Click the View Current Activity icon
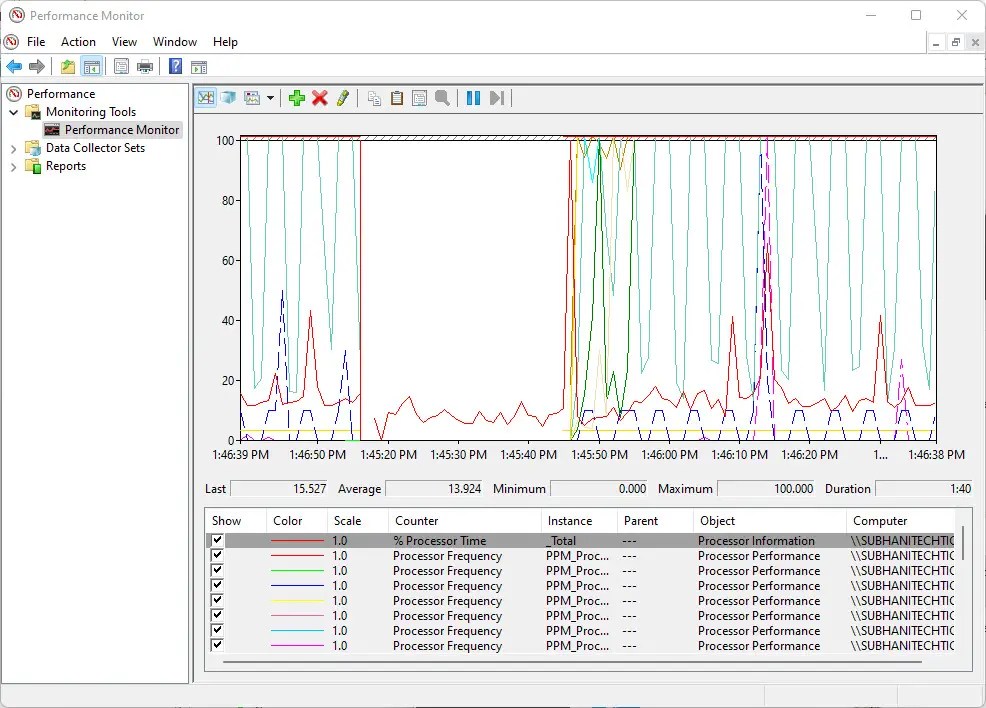 tap(206, 98)
